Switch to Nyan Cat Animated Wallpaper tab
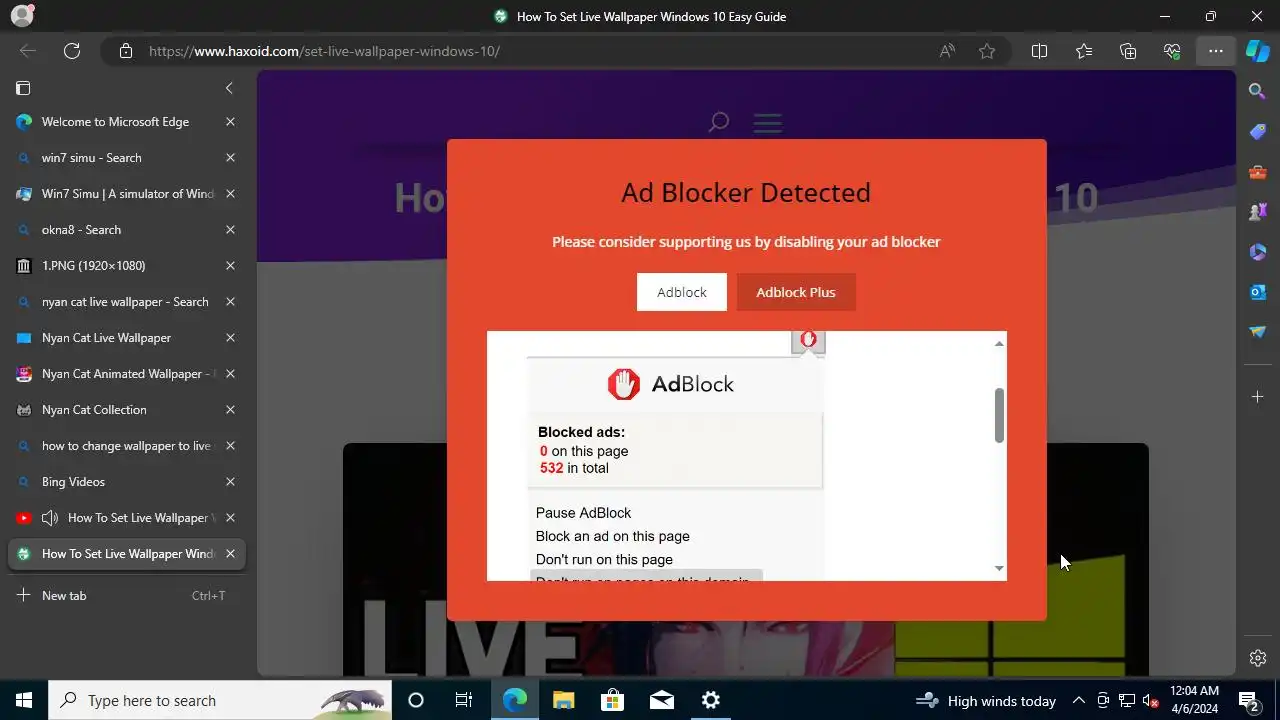 coord(125,374)
